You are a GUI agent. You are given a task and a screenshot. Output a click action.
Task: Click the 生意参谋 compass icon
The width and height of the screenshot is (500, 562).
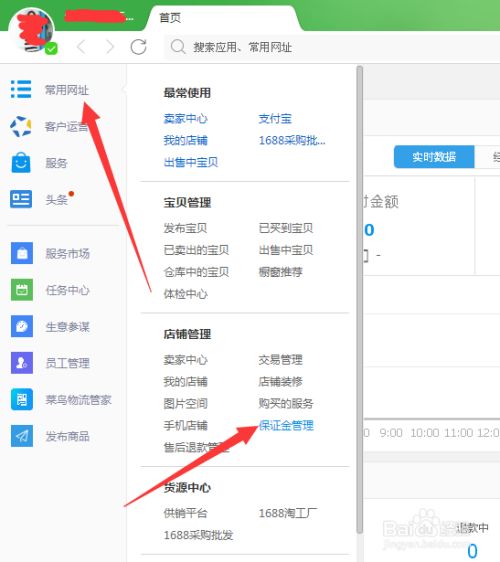click(22, 326)
